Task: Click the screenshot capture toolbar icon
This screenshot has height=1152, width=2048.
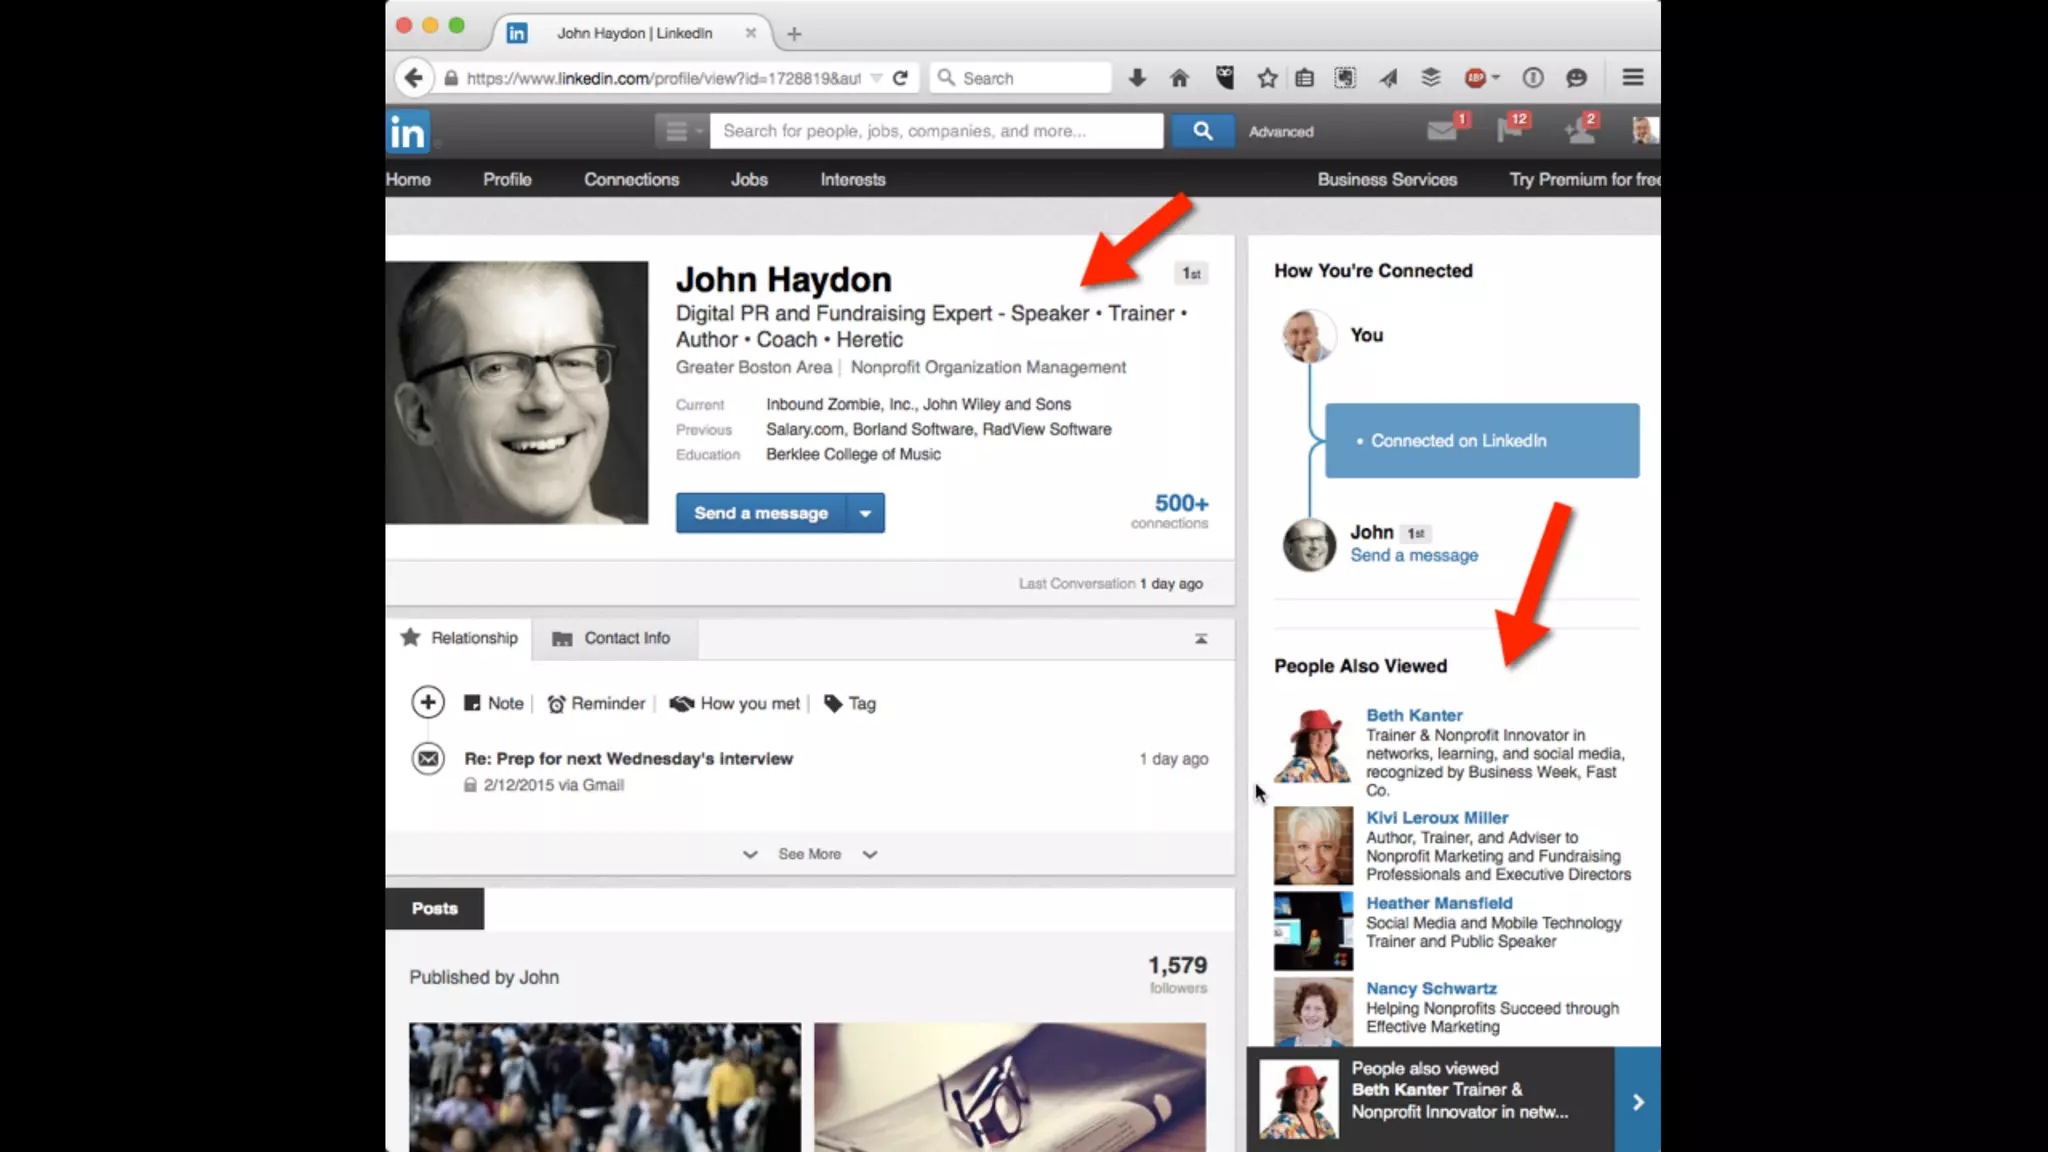Action: coord(1345,78)
